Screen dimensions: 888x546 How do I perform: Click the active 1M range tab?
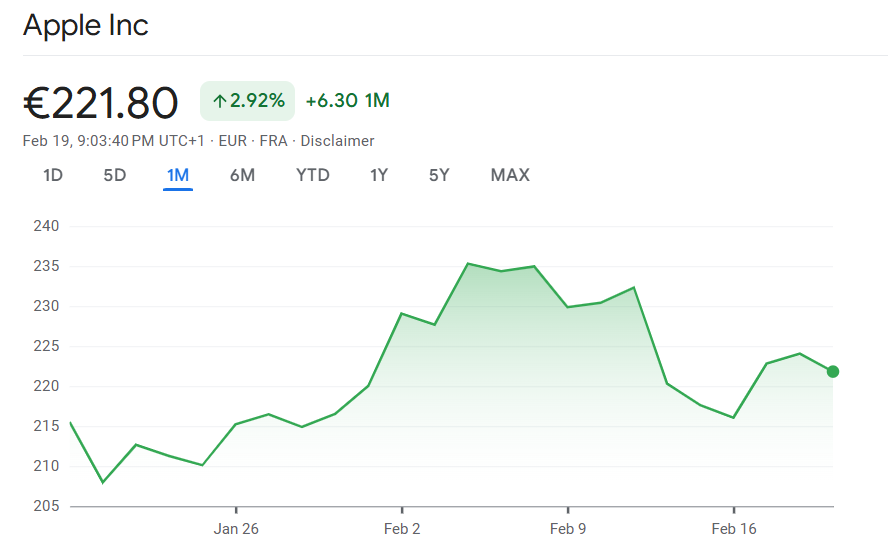pyautogui.click(x=178, y=176)
